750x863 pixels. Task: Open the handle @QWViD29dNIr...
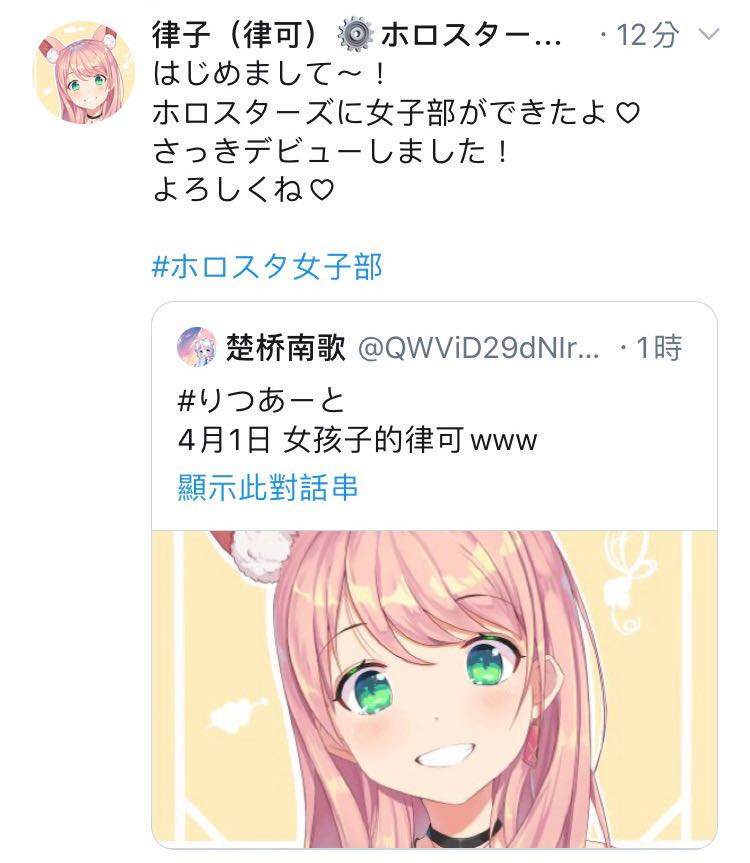click(479, 347)
